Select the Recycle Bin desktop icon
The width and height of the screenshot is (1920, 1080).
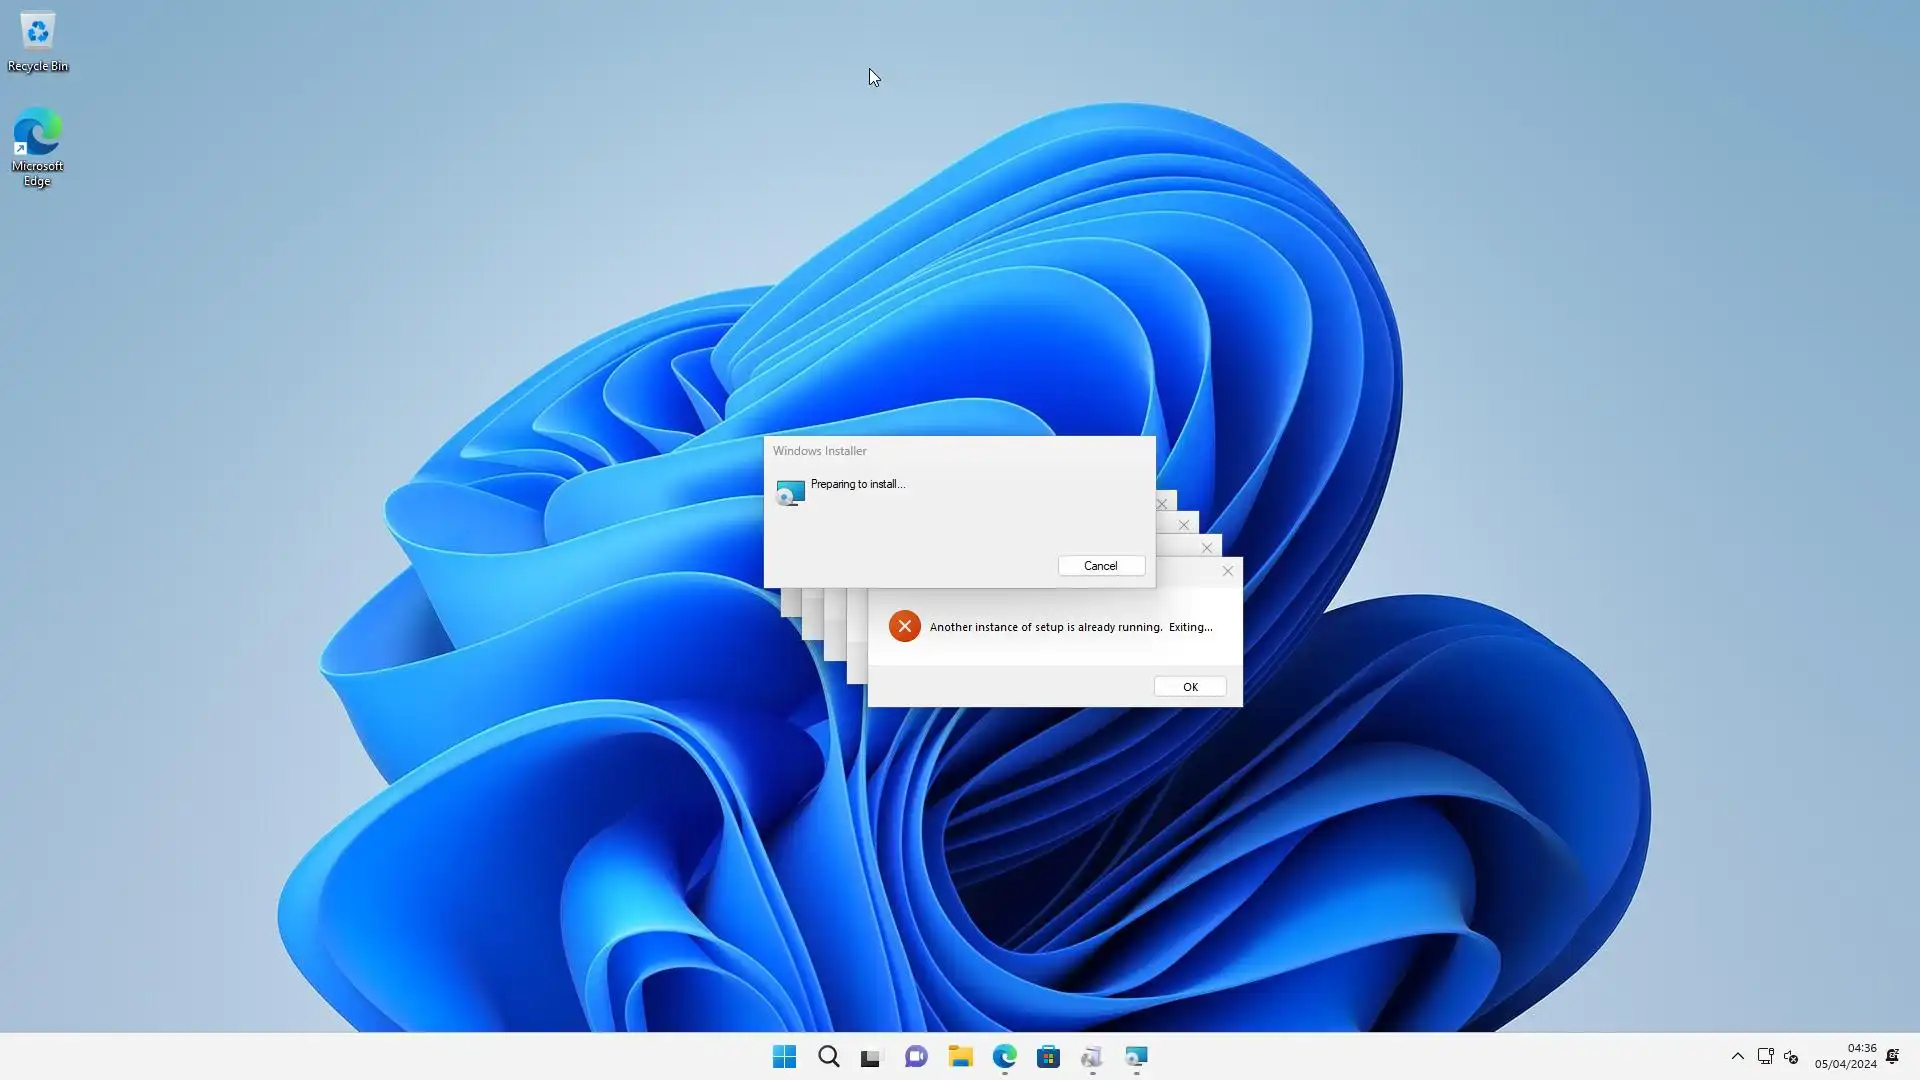(37, 42)
